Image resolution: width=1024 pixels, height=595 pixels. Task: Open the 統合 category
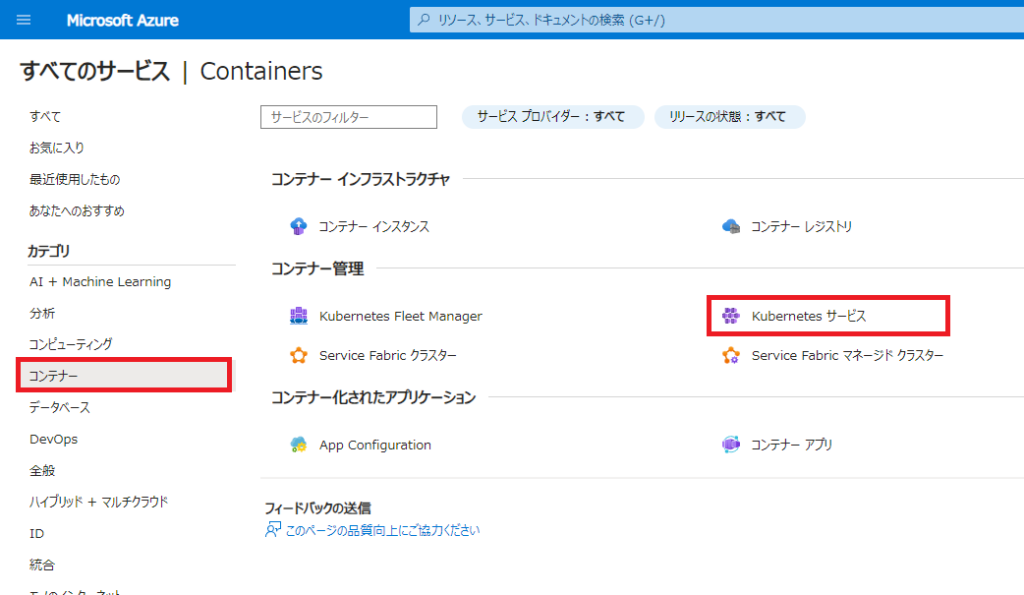point(42,565)
